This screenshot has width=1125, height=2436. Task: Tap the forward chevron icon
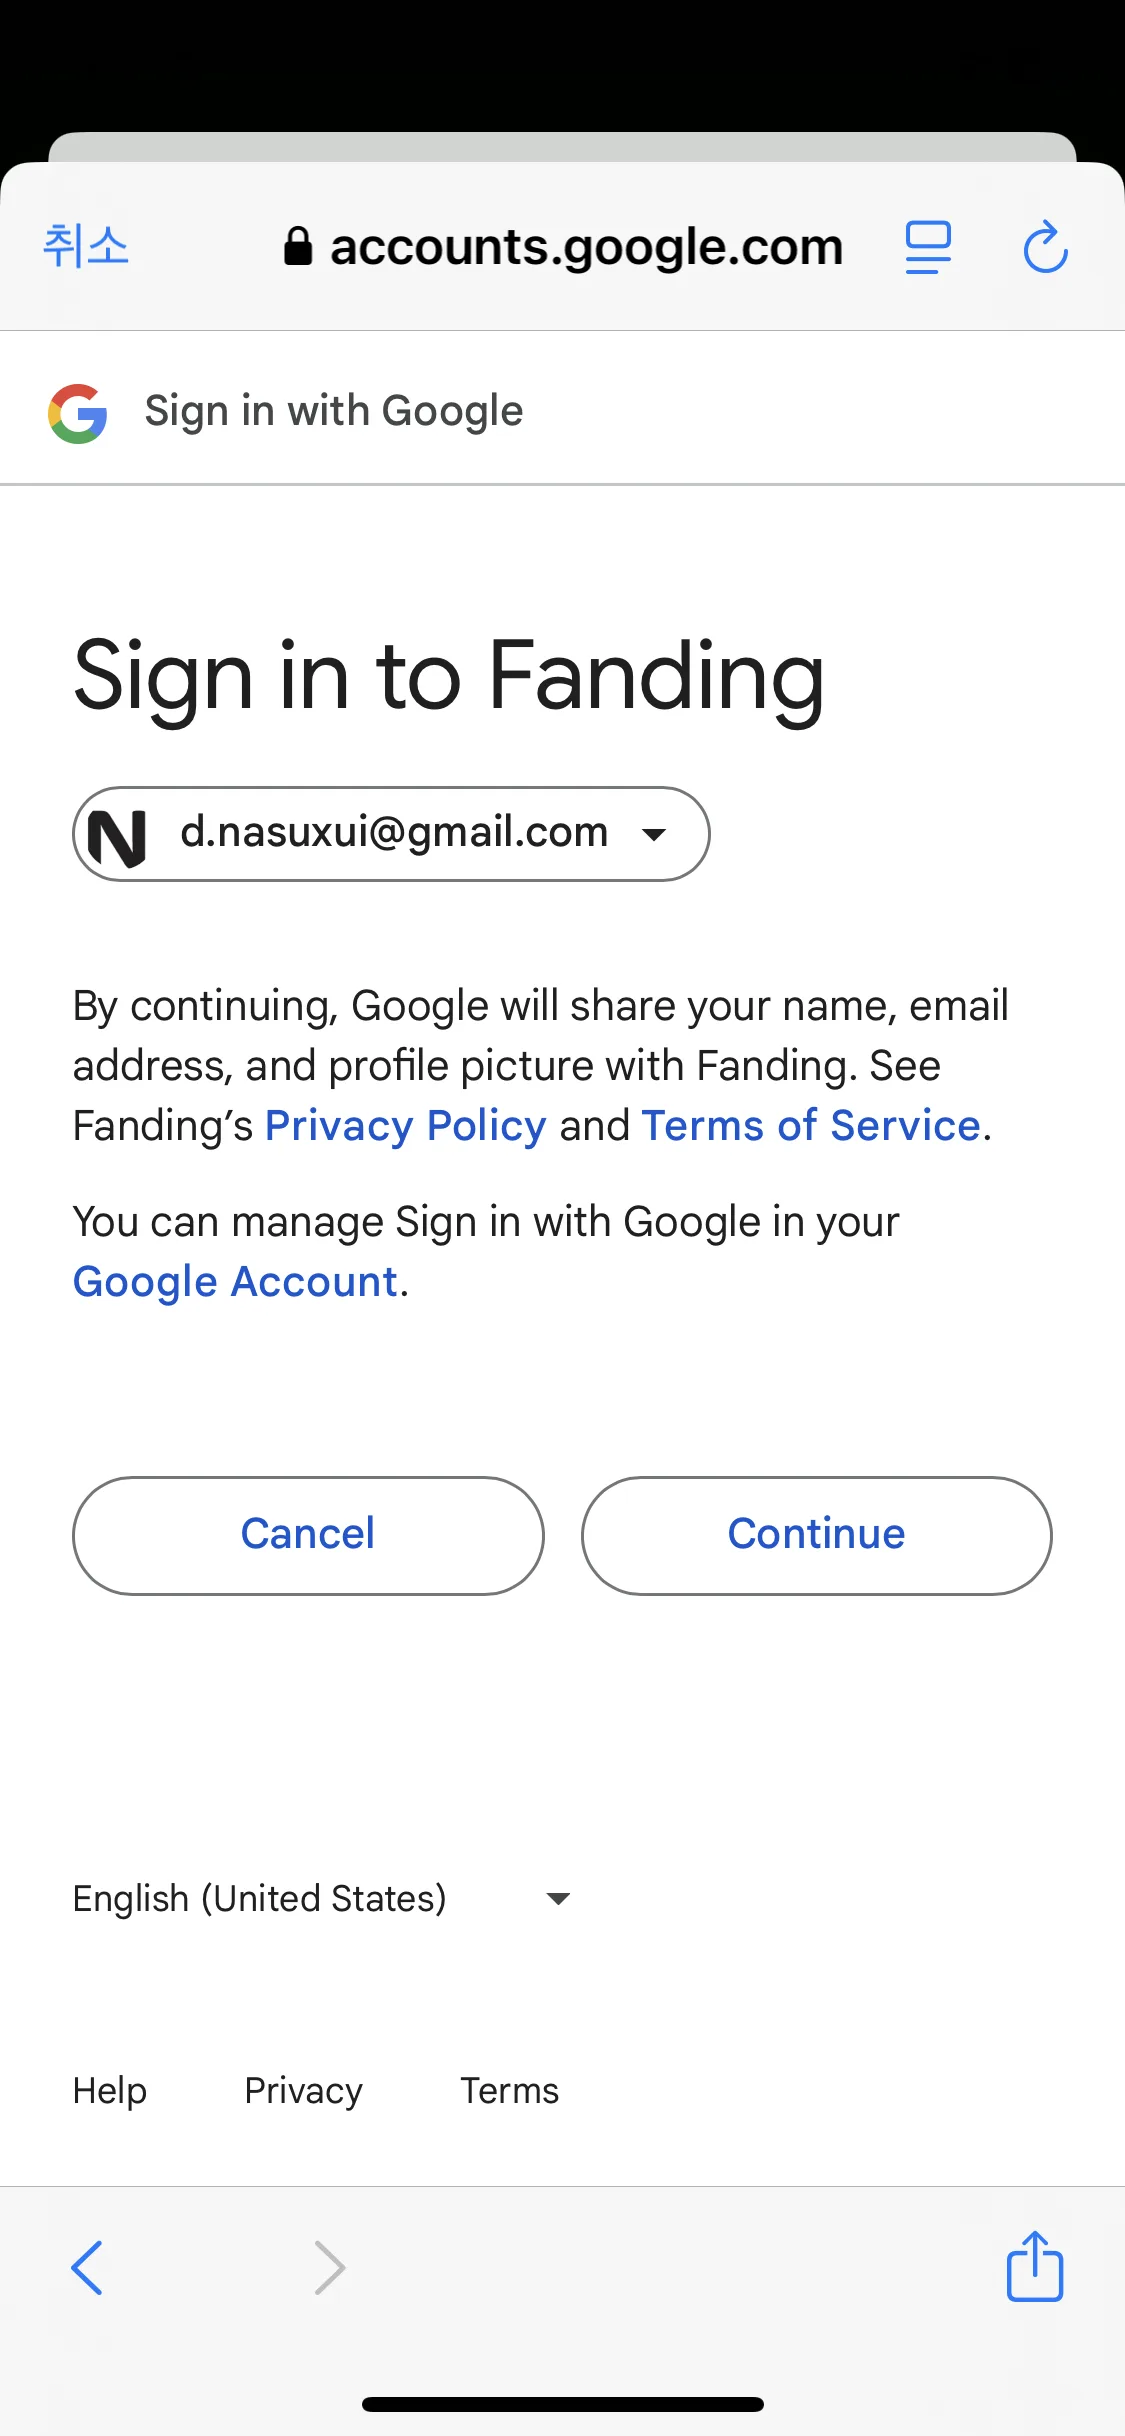[330, 2267]
